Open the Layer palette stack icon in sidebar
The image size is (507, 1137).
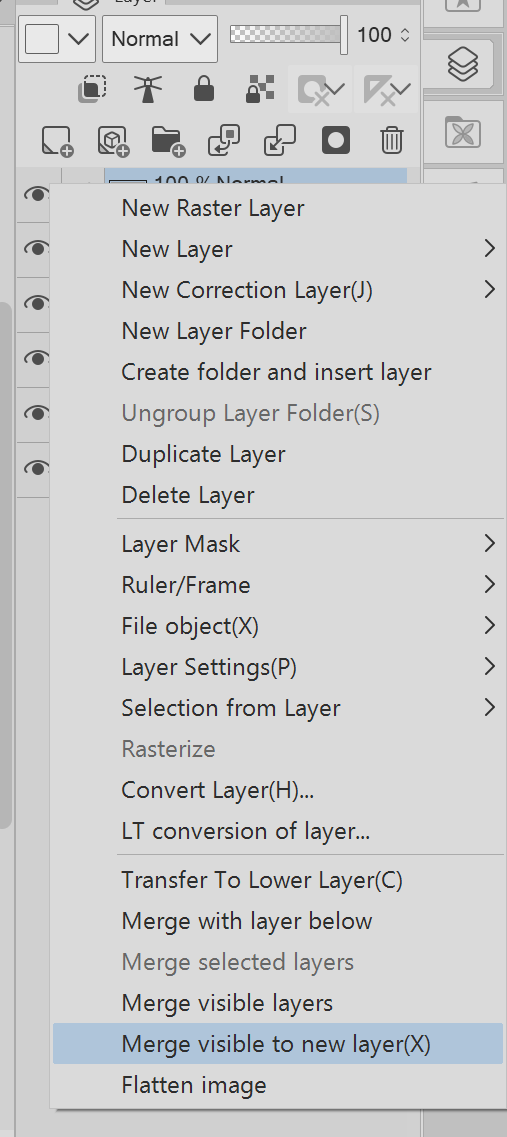coord(463,65)
